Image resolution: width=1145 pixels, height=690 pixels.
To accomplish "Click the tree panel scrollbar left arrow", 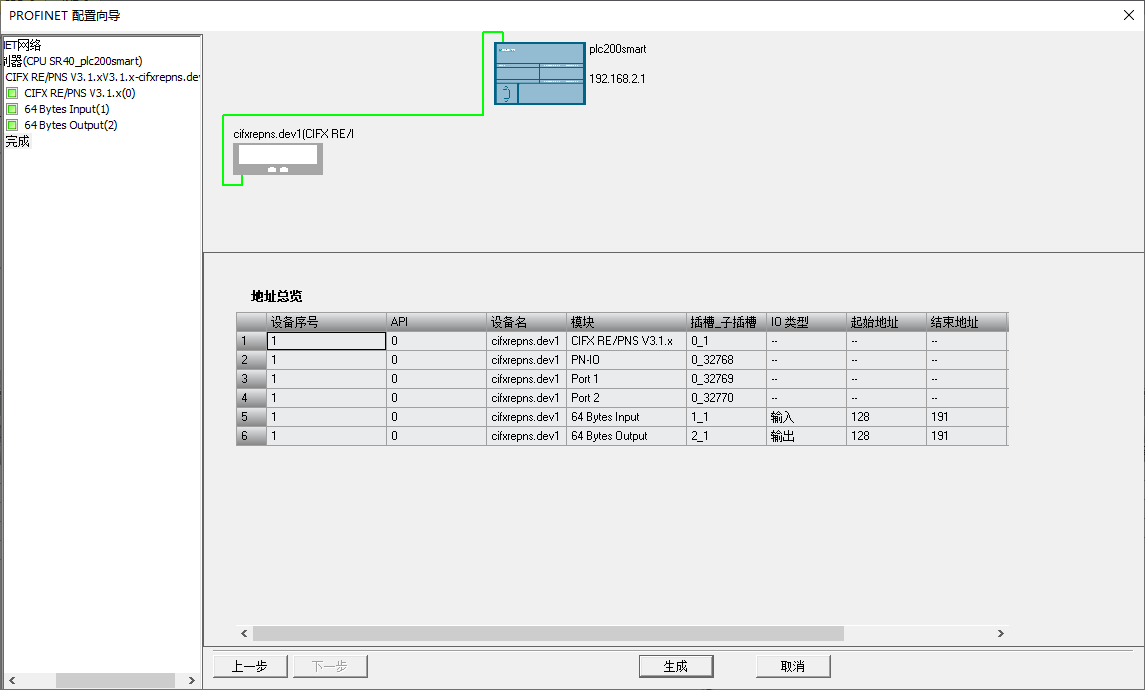I will 12,680.
